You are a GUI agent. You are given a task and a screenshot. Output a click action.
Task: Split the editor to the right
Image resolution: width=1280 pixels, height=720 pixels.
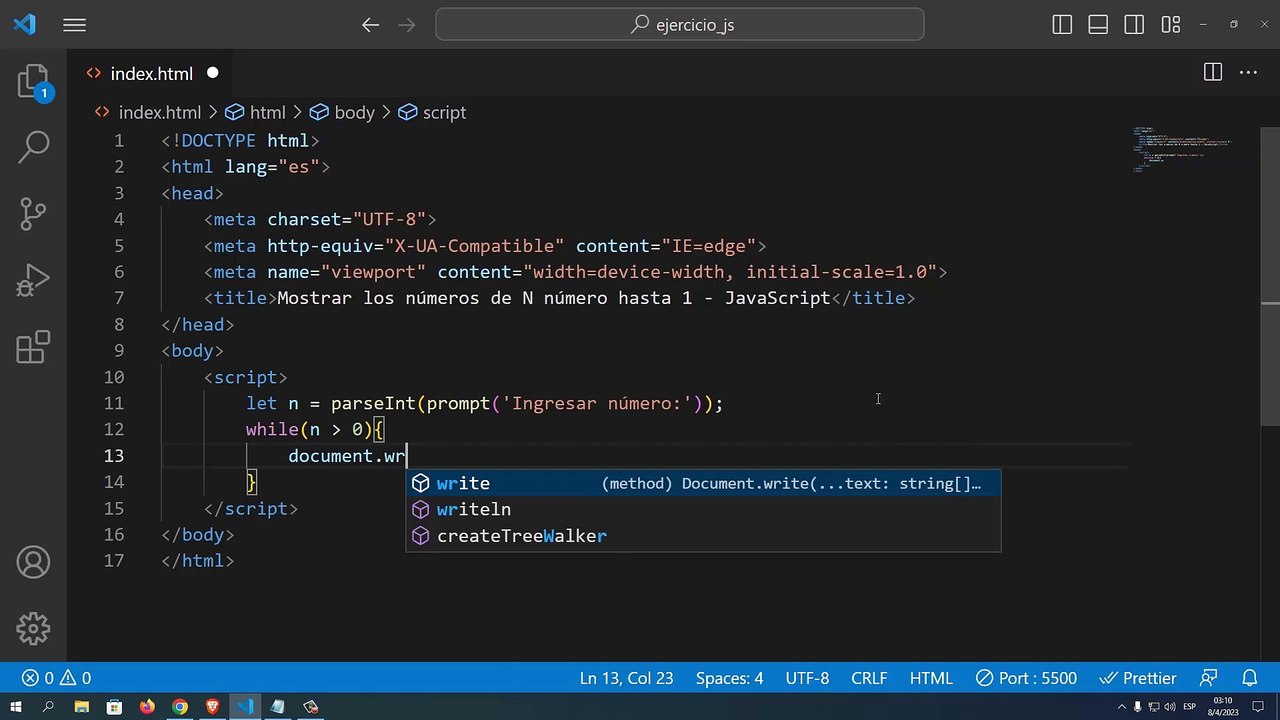(1212, 72)
